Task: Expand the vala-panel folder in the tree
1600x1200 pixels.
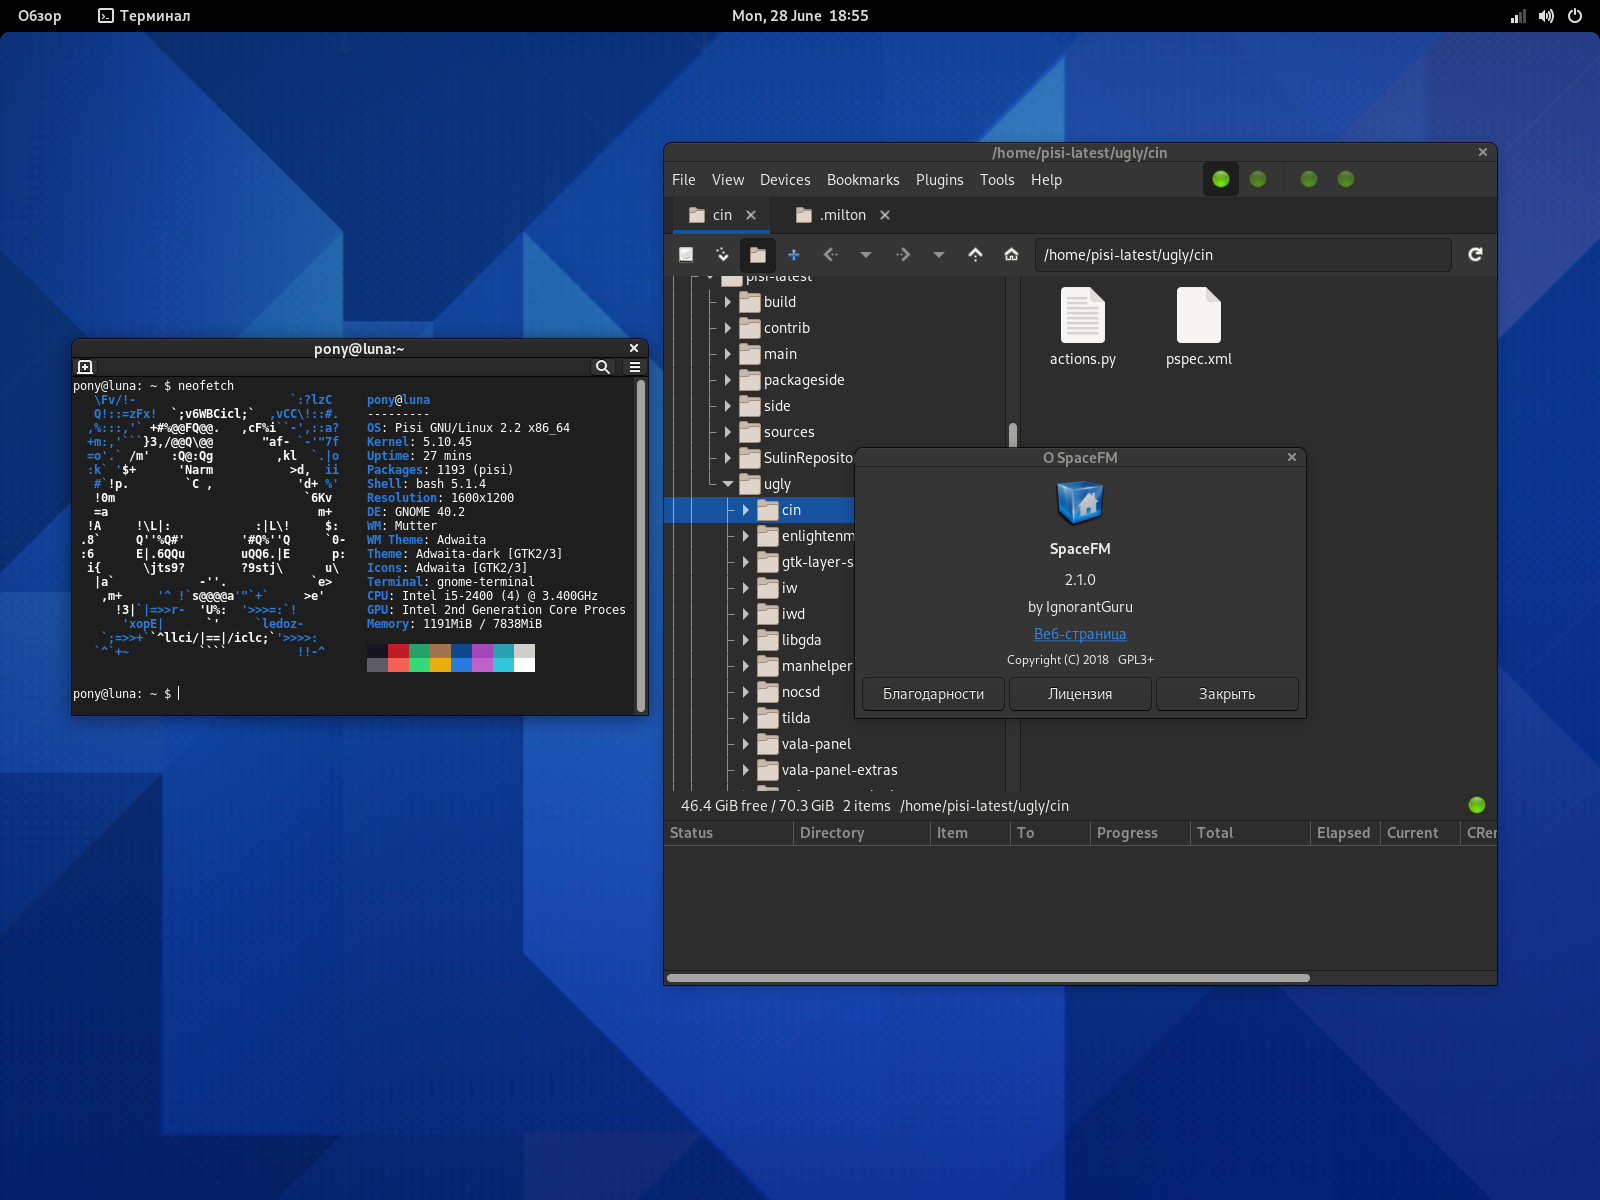Action: (x=746, y=744)
